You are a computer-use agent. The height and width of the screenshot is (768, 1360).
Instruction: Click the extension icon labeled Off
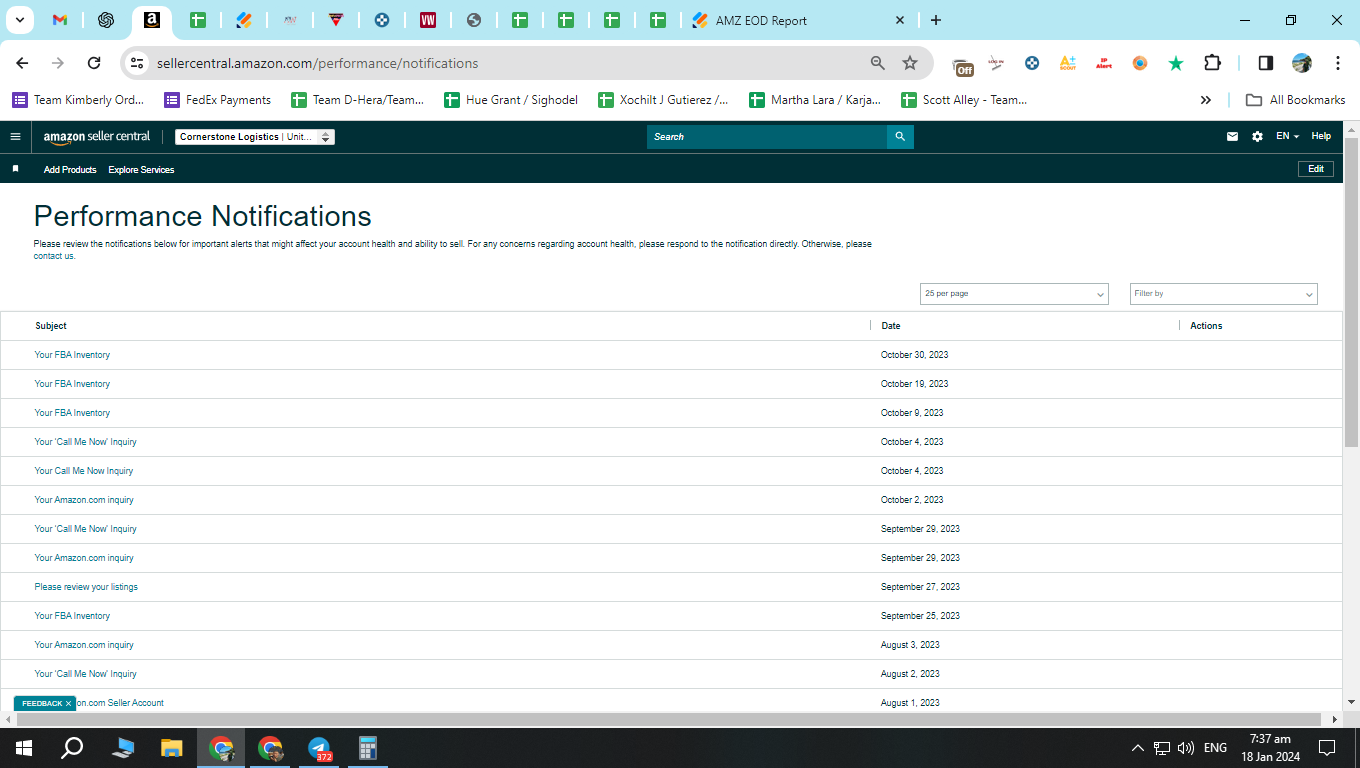[x=962, y=65]
